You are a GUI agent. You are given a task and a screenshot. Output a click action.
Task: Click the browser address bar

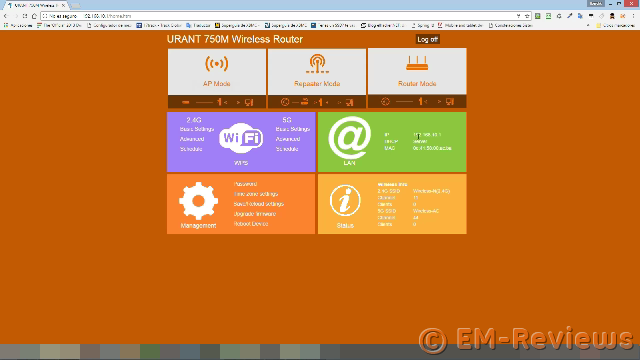click(x=282, y=16)
